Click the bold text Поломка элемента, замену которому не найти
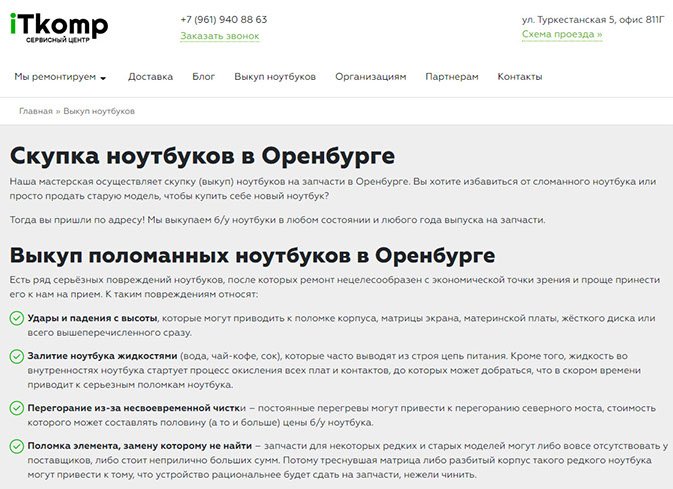The image size is (673, 489). (139, 446)
